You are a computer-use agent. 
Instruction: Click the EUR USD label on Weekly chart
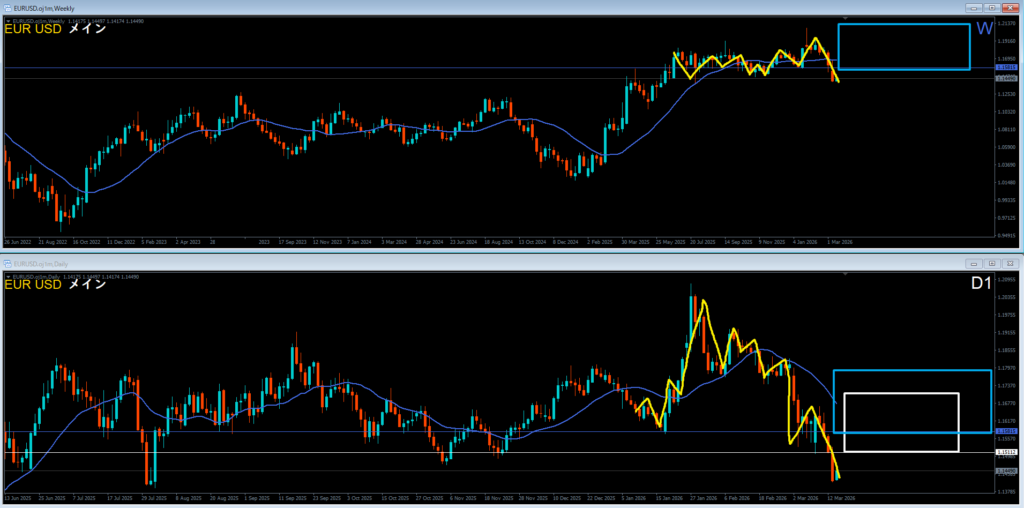33,29
